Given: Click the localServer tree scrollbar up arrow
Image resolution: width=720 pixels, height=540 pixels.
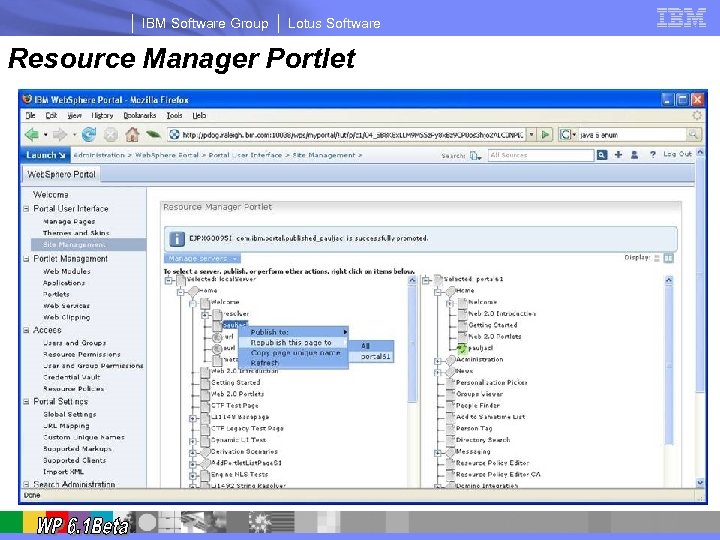Looking at the screenshot, I should [x=412, y=281].
